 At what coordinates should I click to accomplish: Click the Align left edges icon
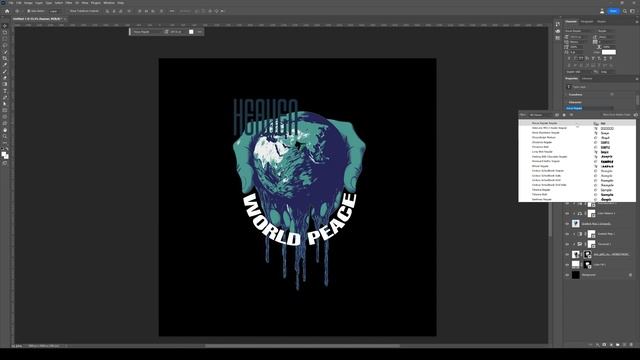point(107,11)
